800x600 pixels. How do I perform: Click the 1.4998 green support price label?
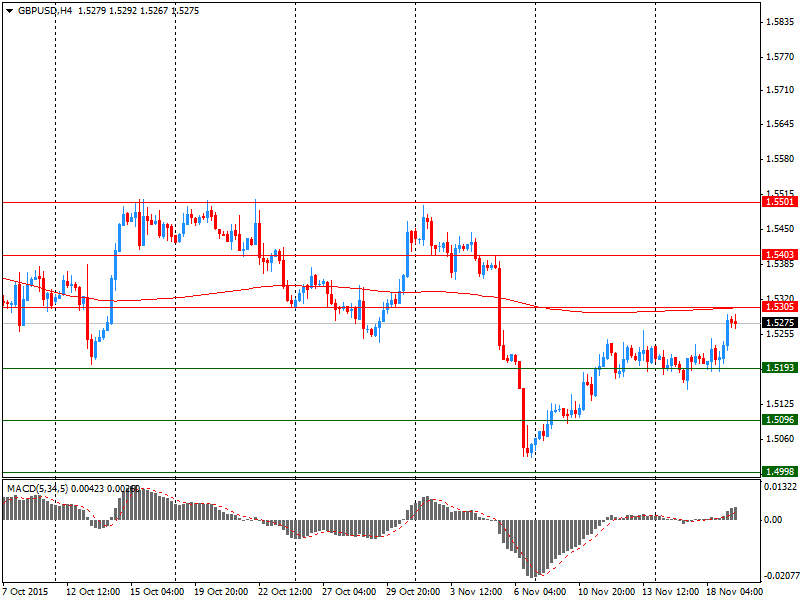click(780, 472)
